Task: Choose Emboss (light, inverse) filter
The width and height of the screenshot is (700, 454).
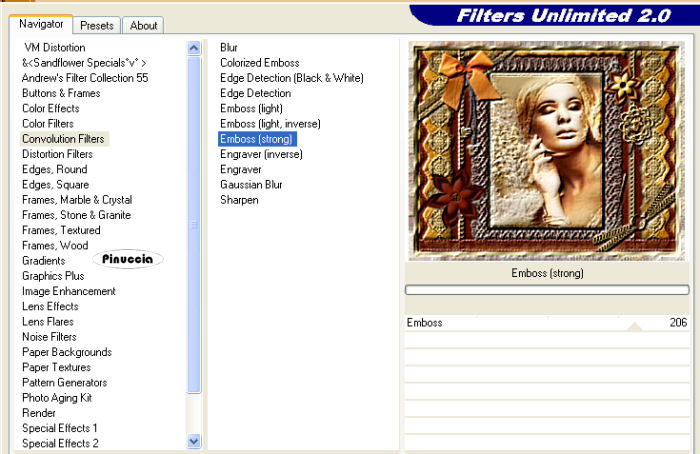Action: tap(270, 123)
